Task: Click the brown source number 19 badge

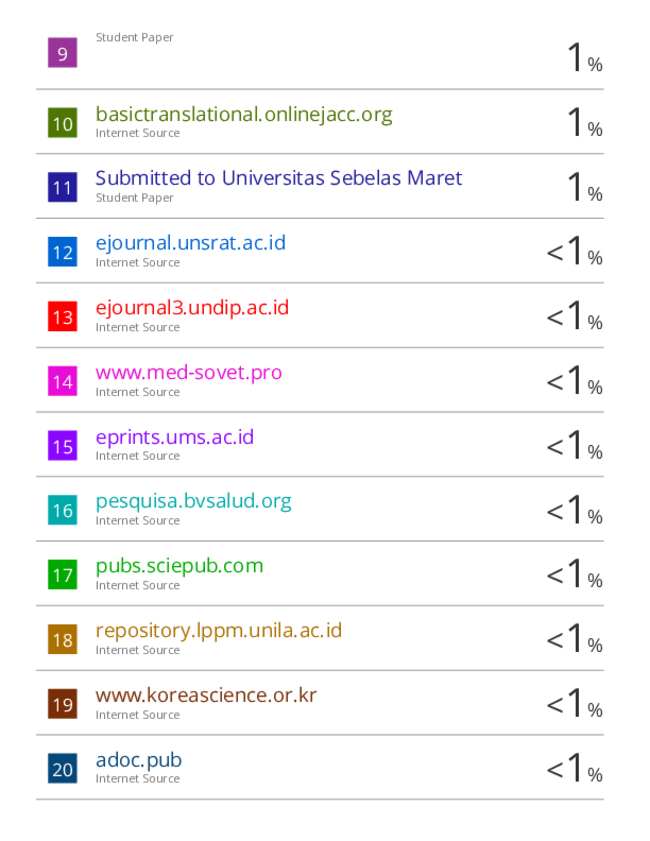Action: click(x=62, y=704)
